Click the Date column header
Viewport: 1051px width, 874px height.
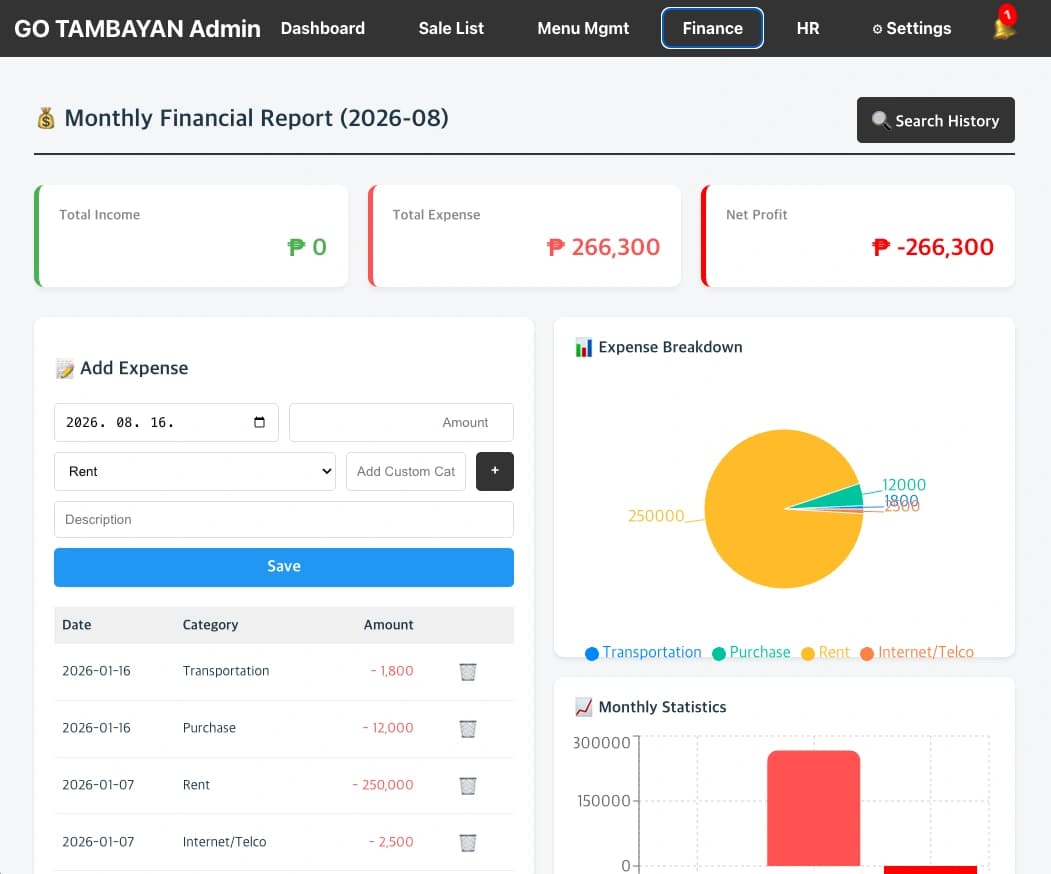click(x=76, y=625)
